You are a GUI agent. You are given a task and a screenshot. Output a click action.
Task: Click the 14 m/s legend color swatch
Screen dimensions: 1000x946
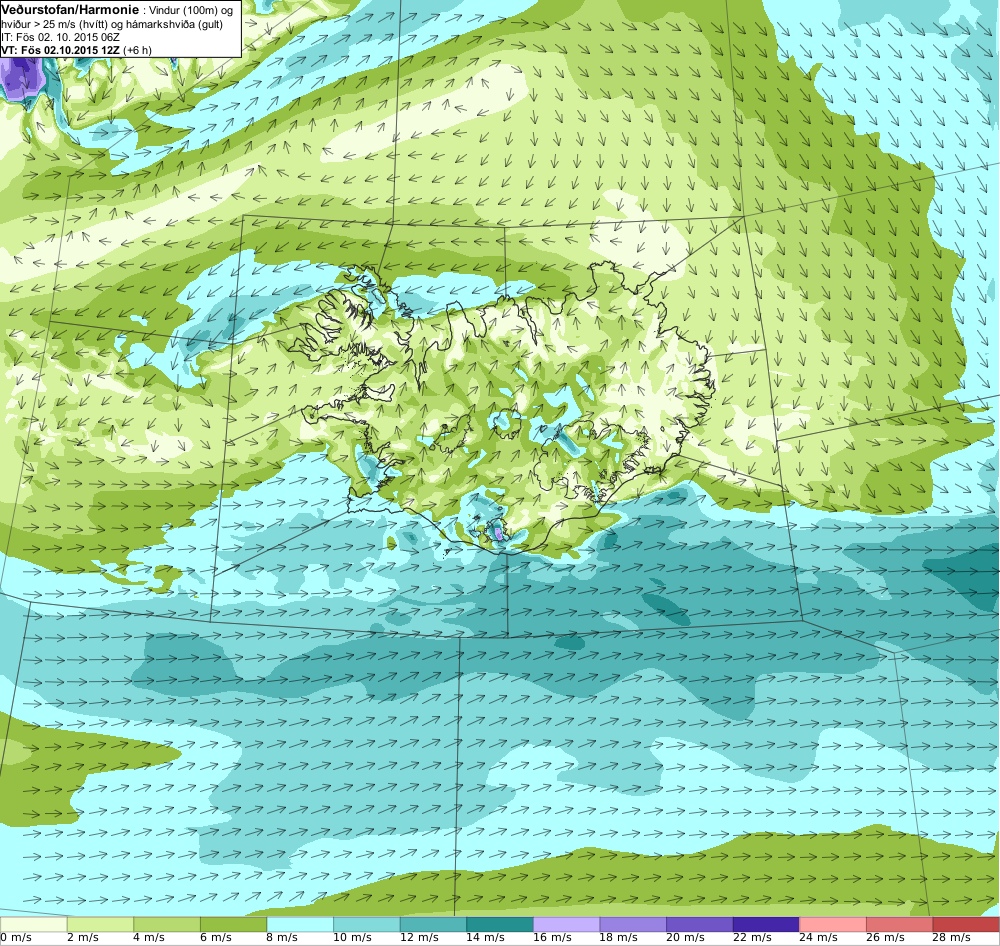[x=500, y=924]
